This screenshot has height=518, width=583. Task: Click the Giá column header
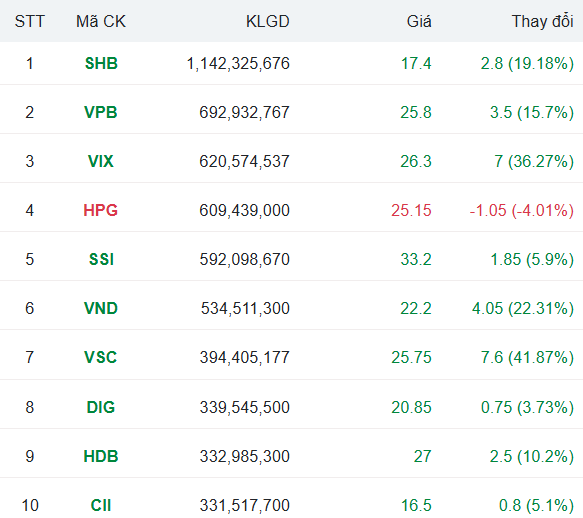pos(419,22)
